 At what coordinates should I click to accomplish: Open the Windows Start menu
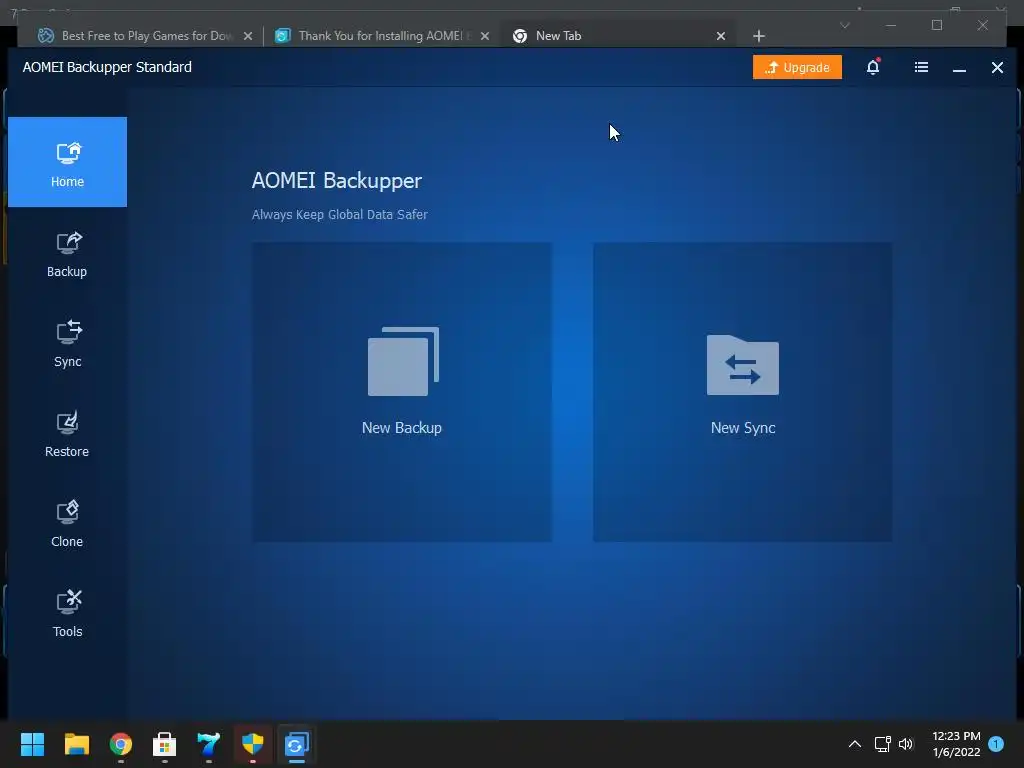(32, 744)
